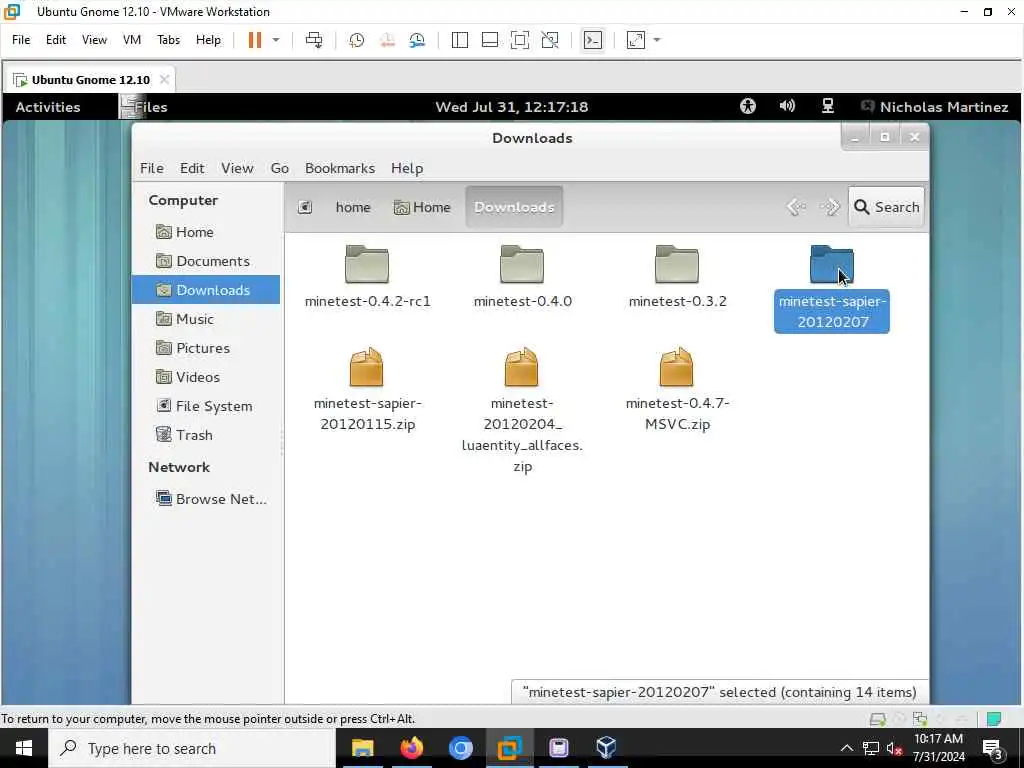
Task: Click the Downloads path bar button
Action: (x=514, y=207)
